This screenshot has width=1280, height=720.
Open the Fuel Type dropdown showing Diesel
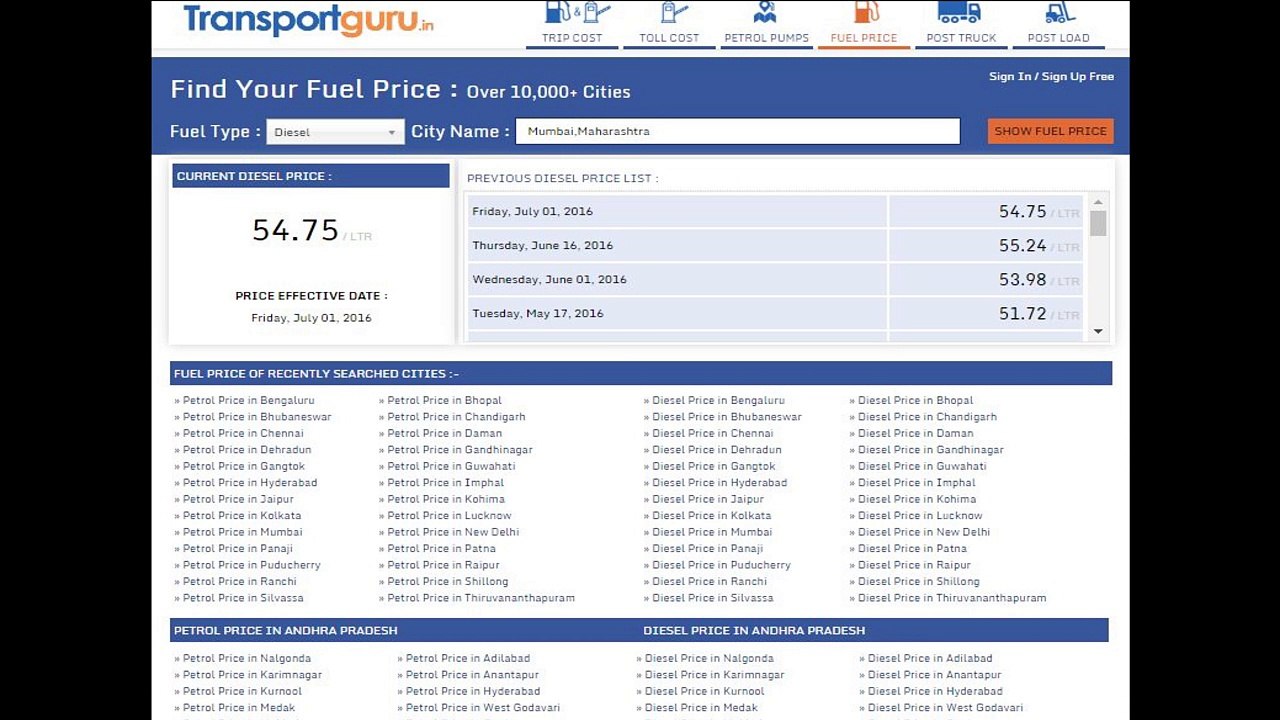(335, 132)
